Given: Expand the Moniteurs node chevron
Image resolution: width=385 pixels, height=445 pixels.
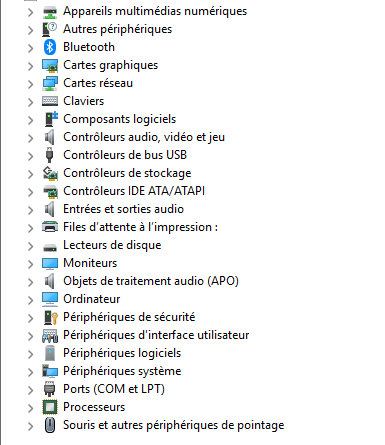Looking at the screenshot, I should pos(31,264).
